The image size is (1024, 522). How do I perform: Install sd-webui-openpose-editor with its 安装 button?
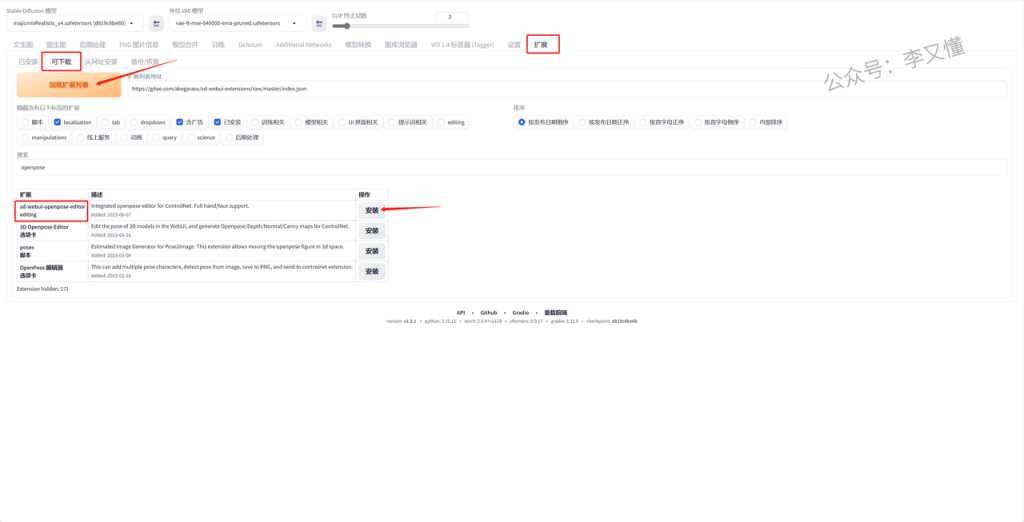pyautogui.click(x=371, y=211)
